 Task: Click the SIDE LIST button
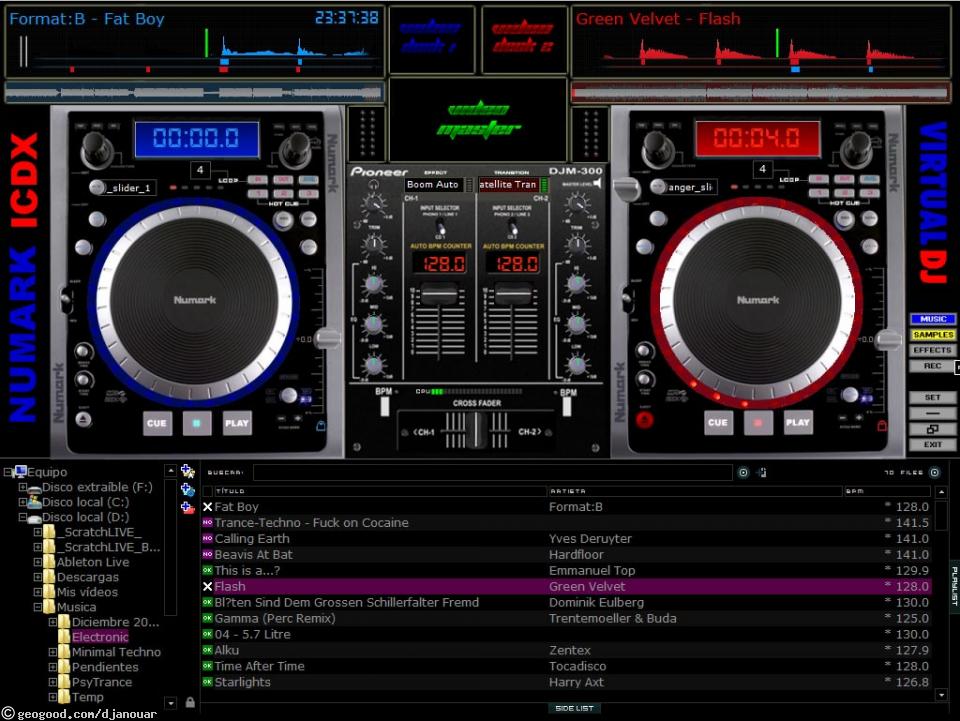574,708
